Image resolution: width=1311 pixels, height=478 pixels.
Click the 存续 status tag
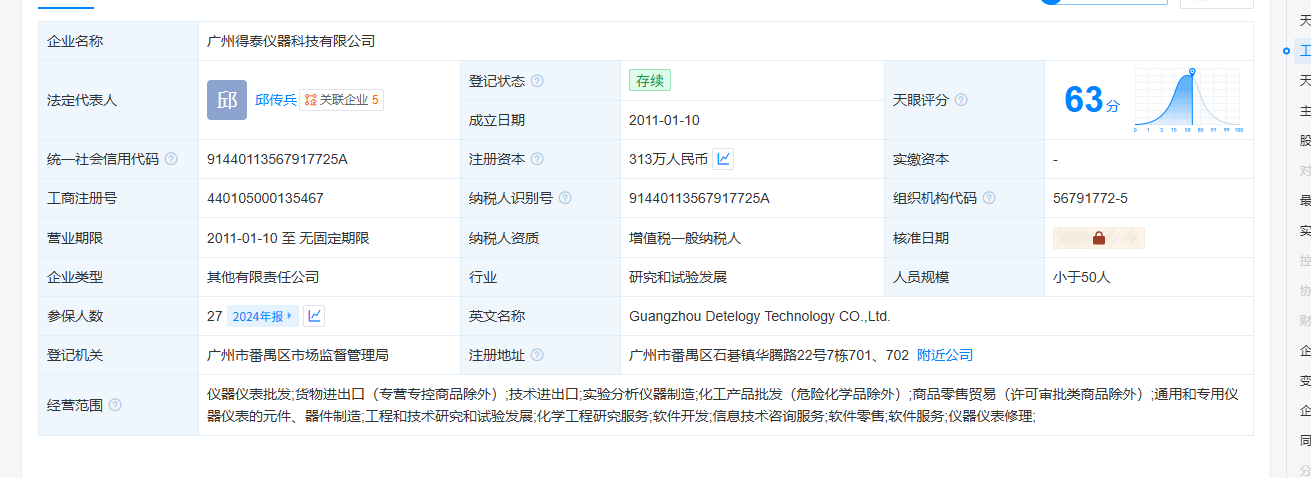[x=650, y=81]
